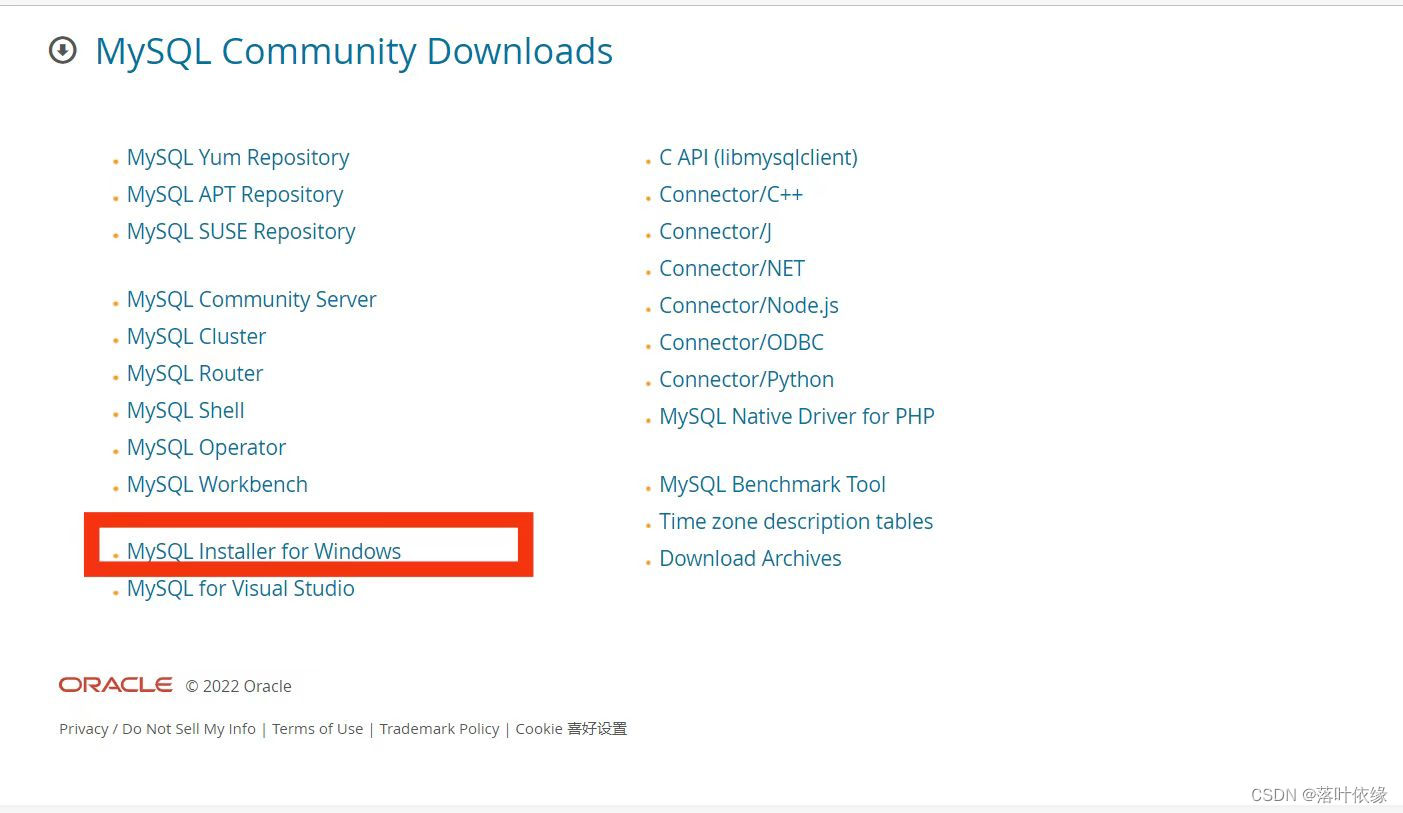
Task: Open the Trademark Policy footer link
Action: [x=439, y=729]
